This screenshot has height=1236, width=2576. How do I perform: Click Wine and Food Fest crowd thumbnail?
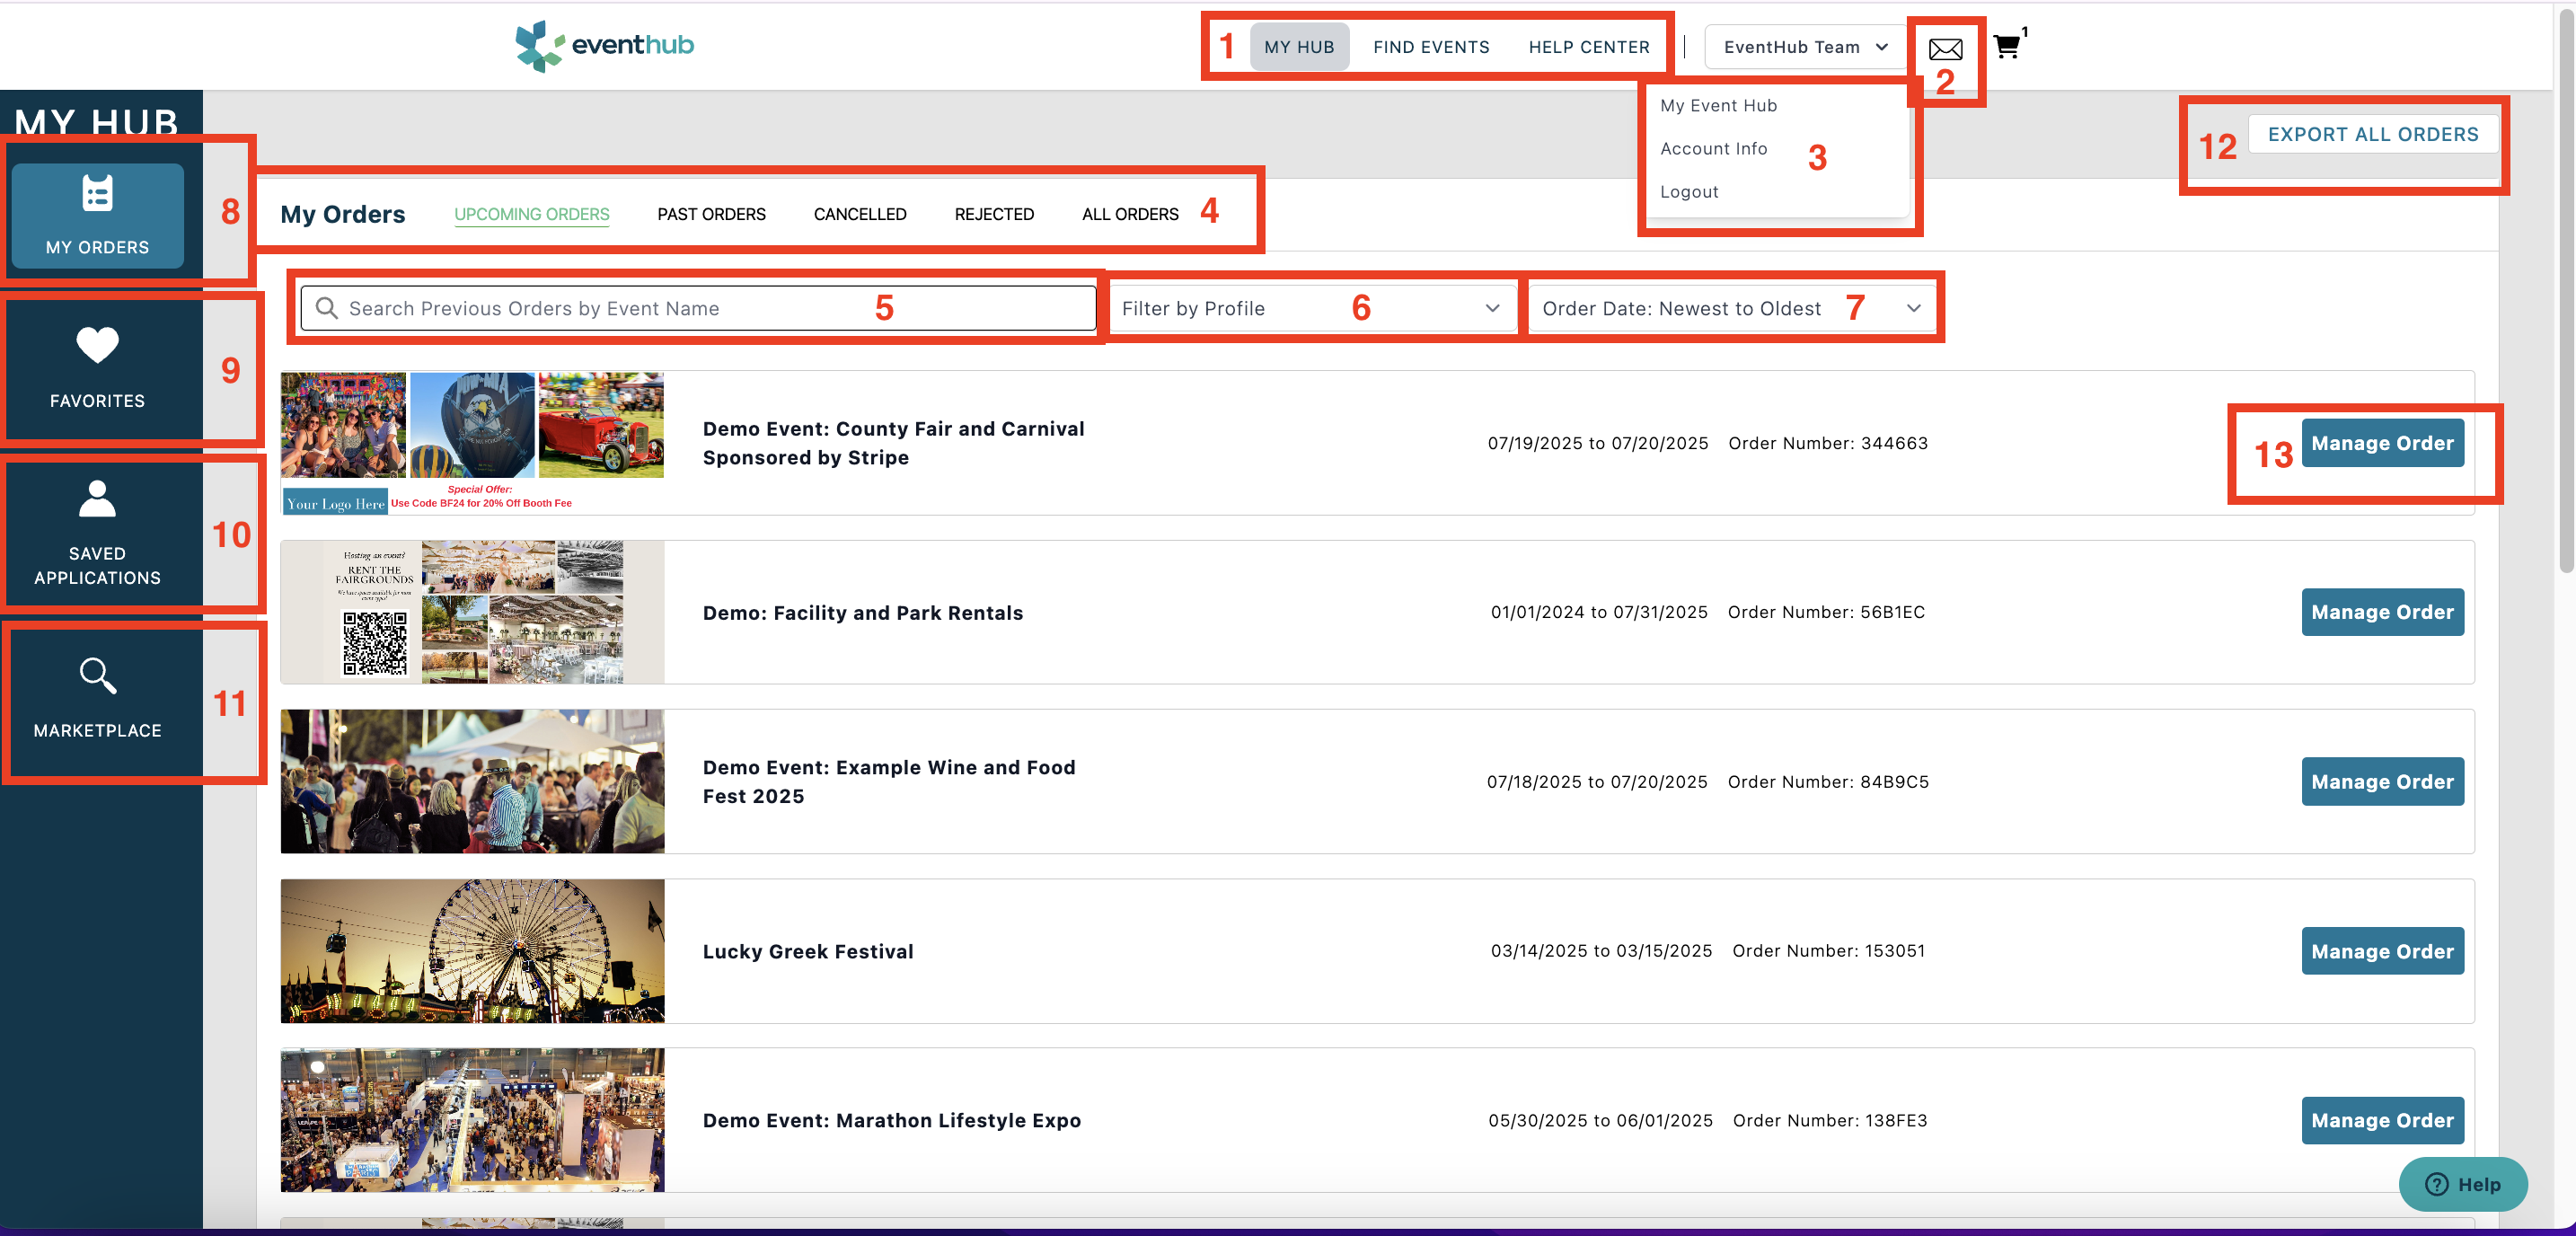click(x=472, y=782)
